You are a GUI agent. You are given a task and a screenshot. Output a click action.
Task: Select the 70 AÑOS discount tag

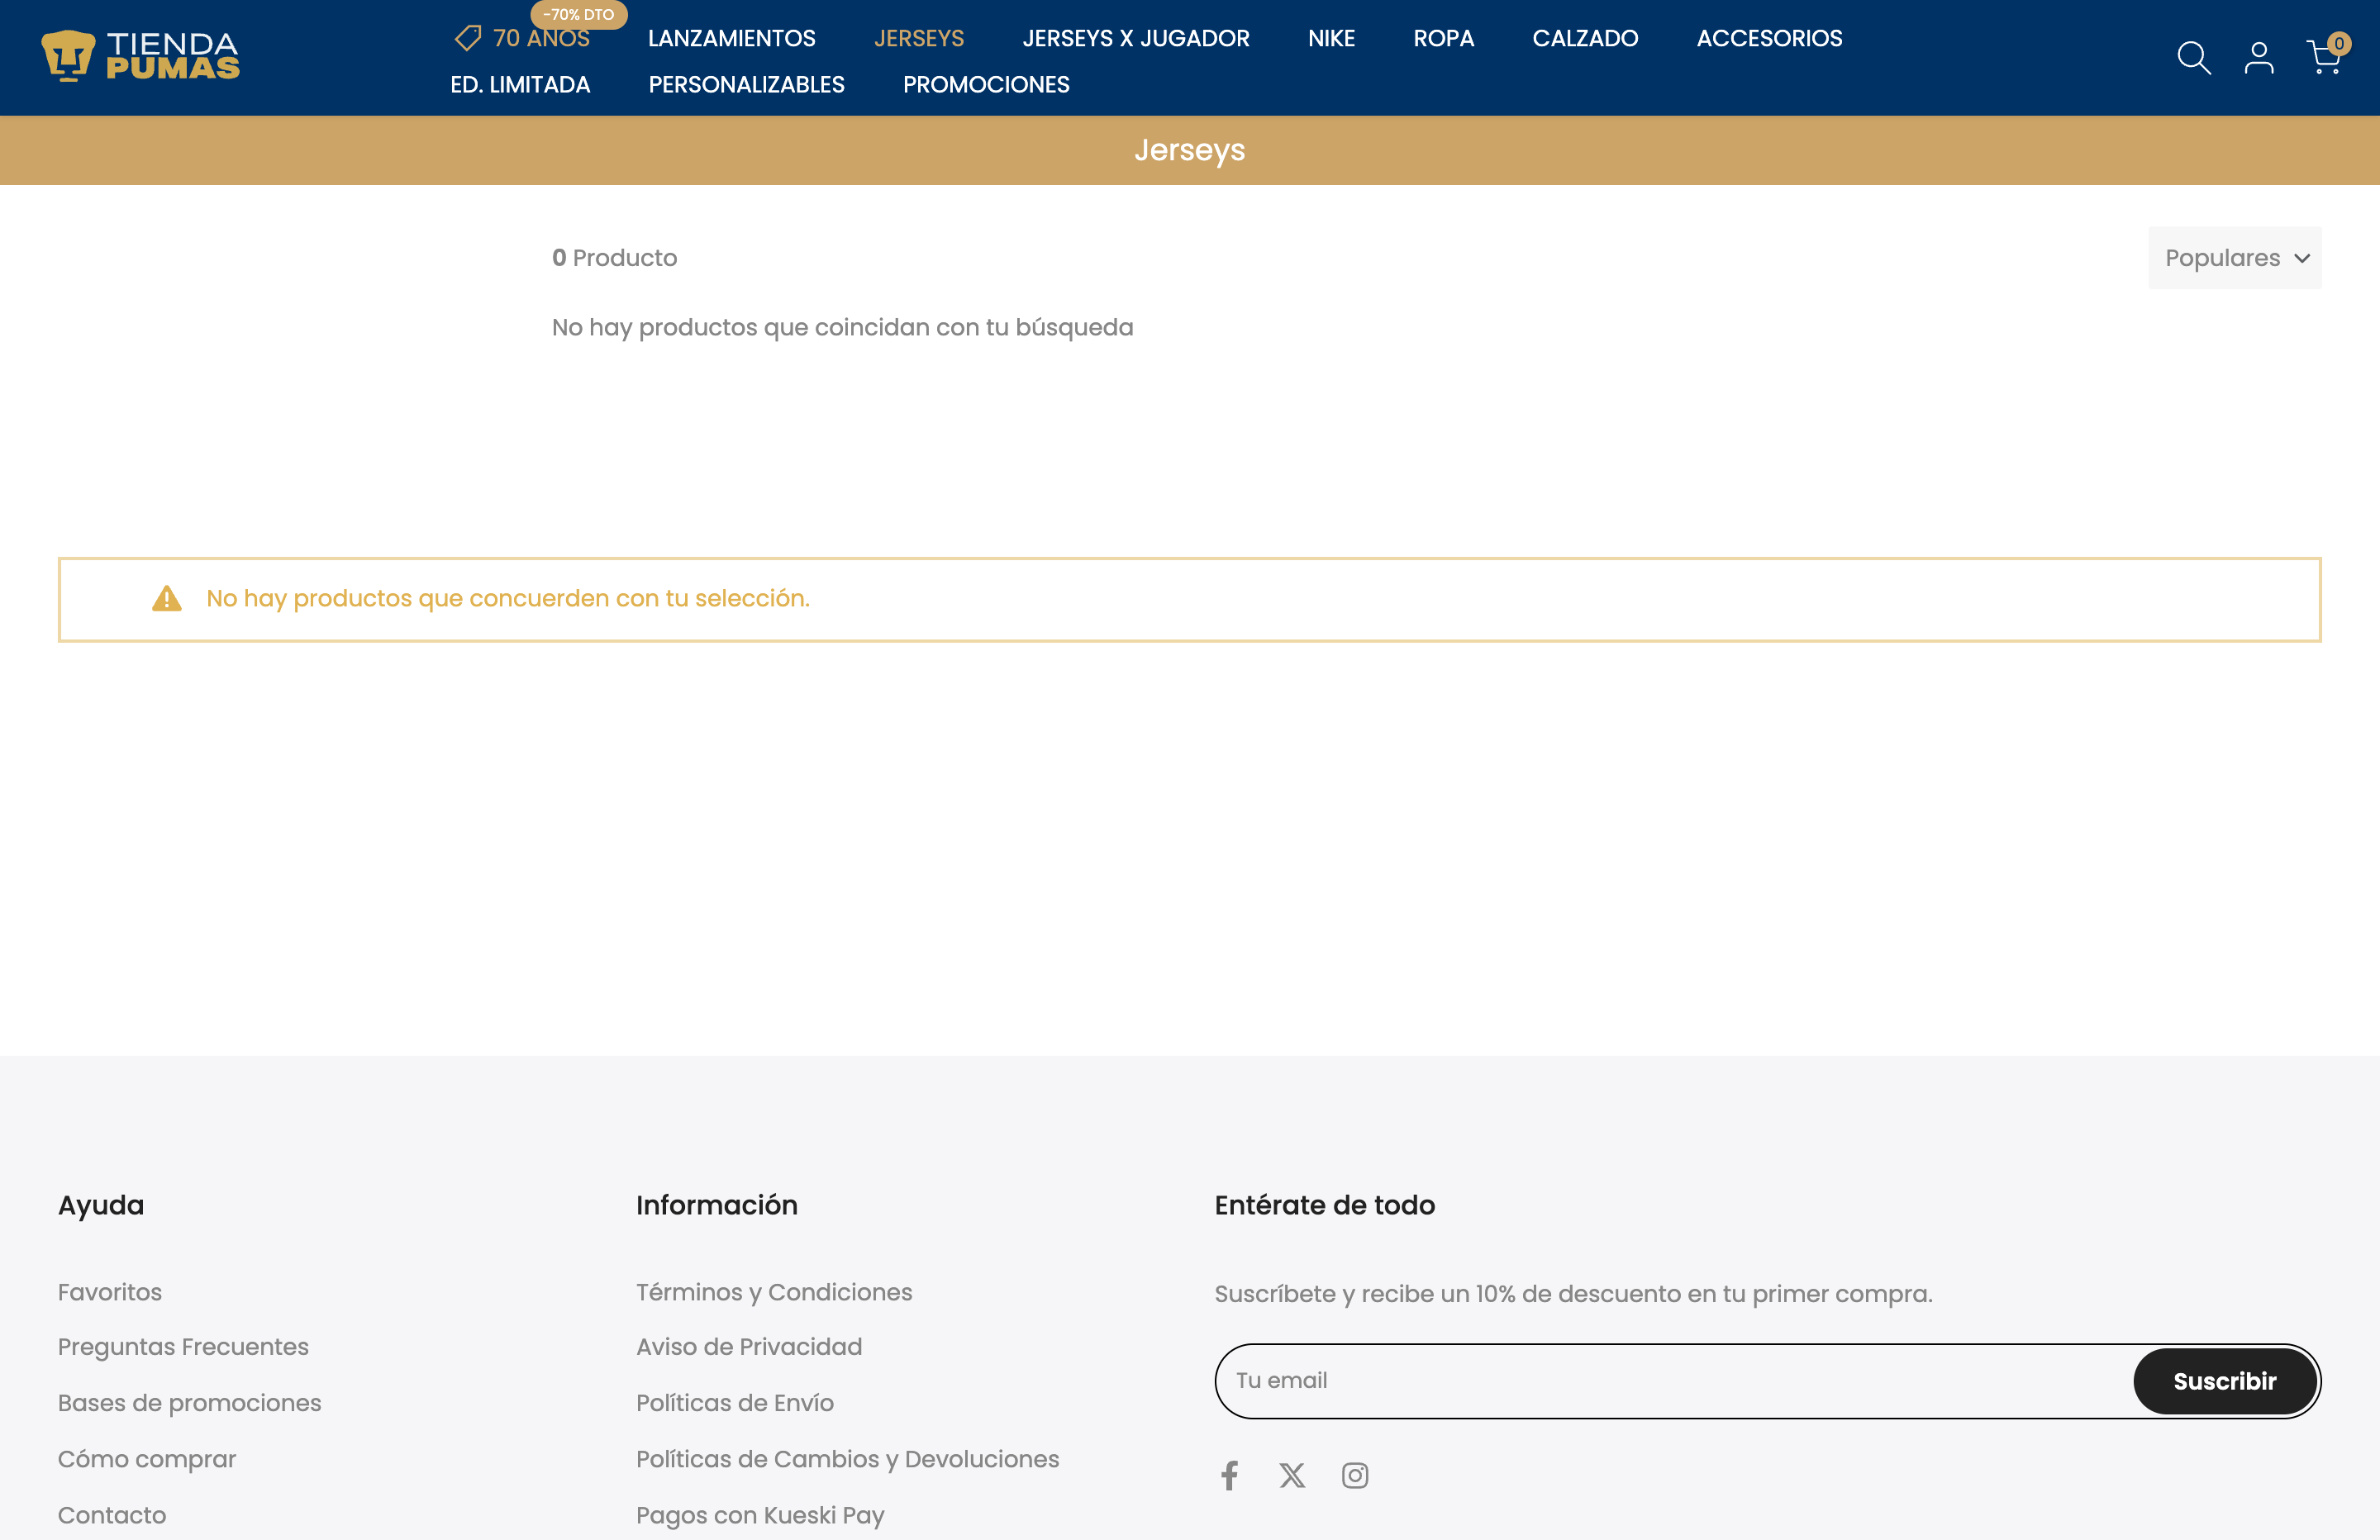(522, 38)
